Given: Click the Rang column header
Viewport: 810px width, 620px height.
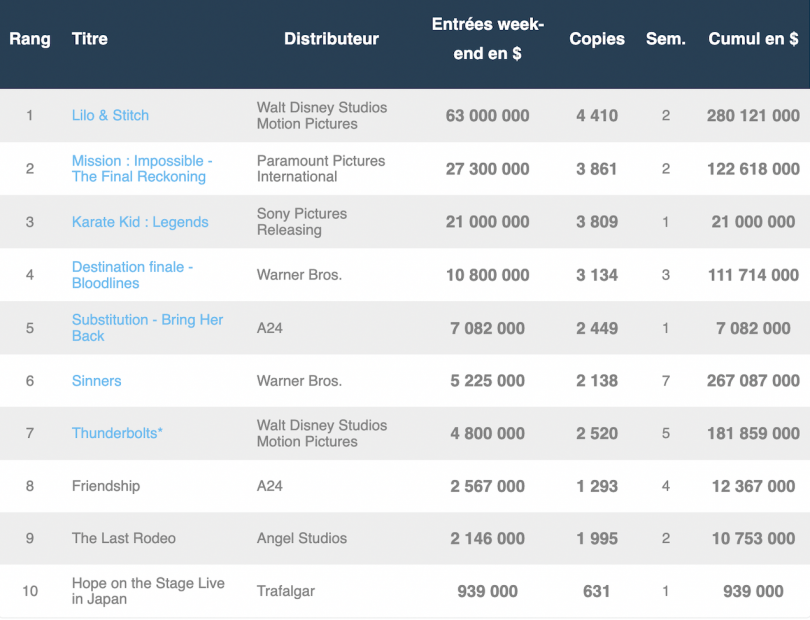Looking at the screenshot, I should pyautogui.click(x=30, y=39).
